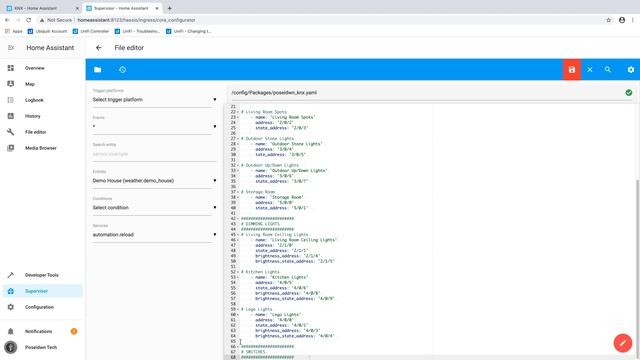640x360 pixels.
Task: Bookmark this page with the star icon
Action: tap(609, 20)
